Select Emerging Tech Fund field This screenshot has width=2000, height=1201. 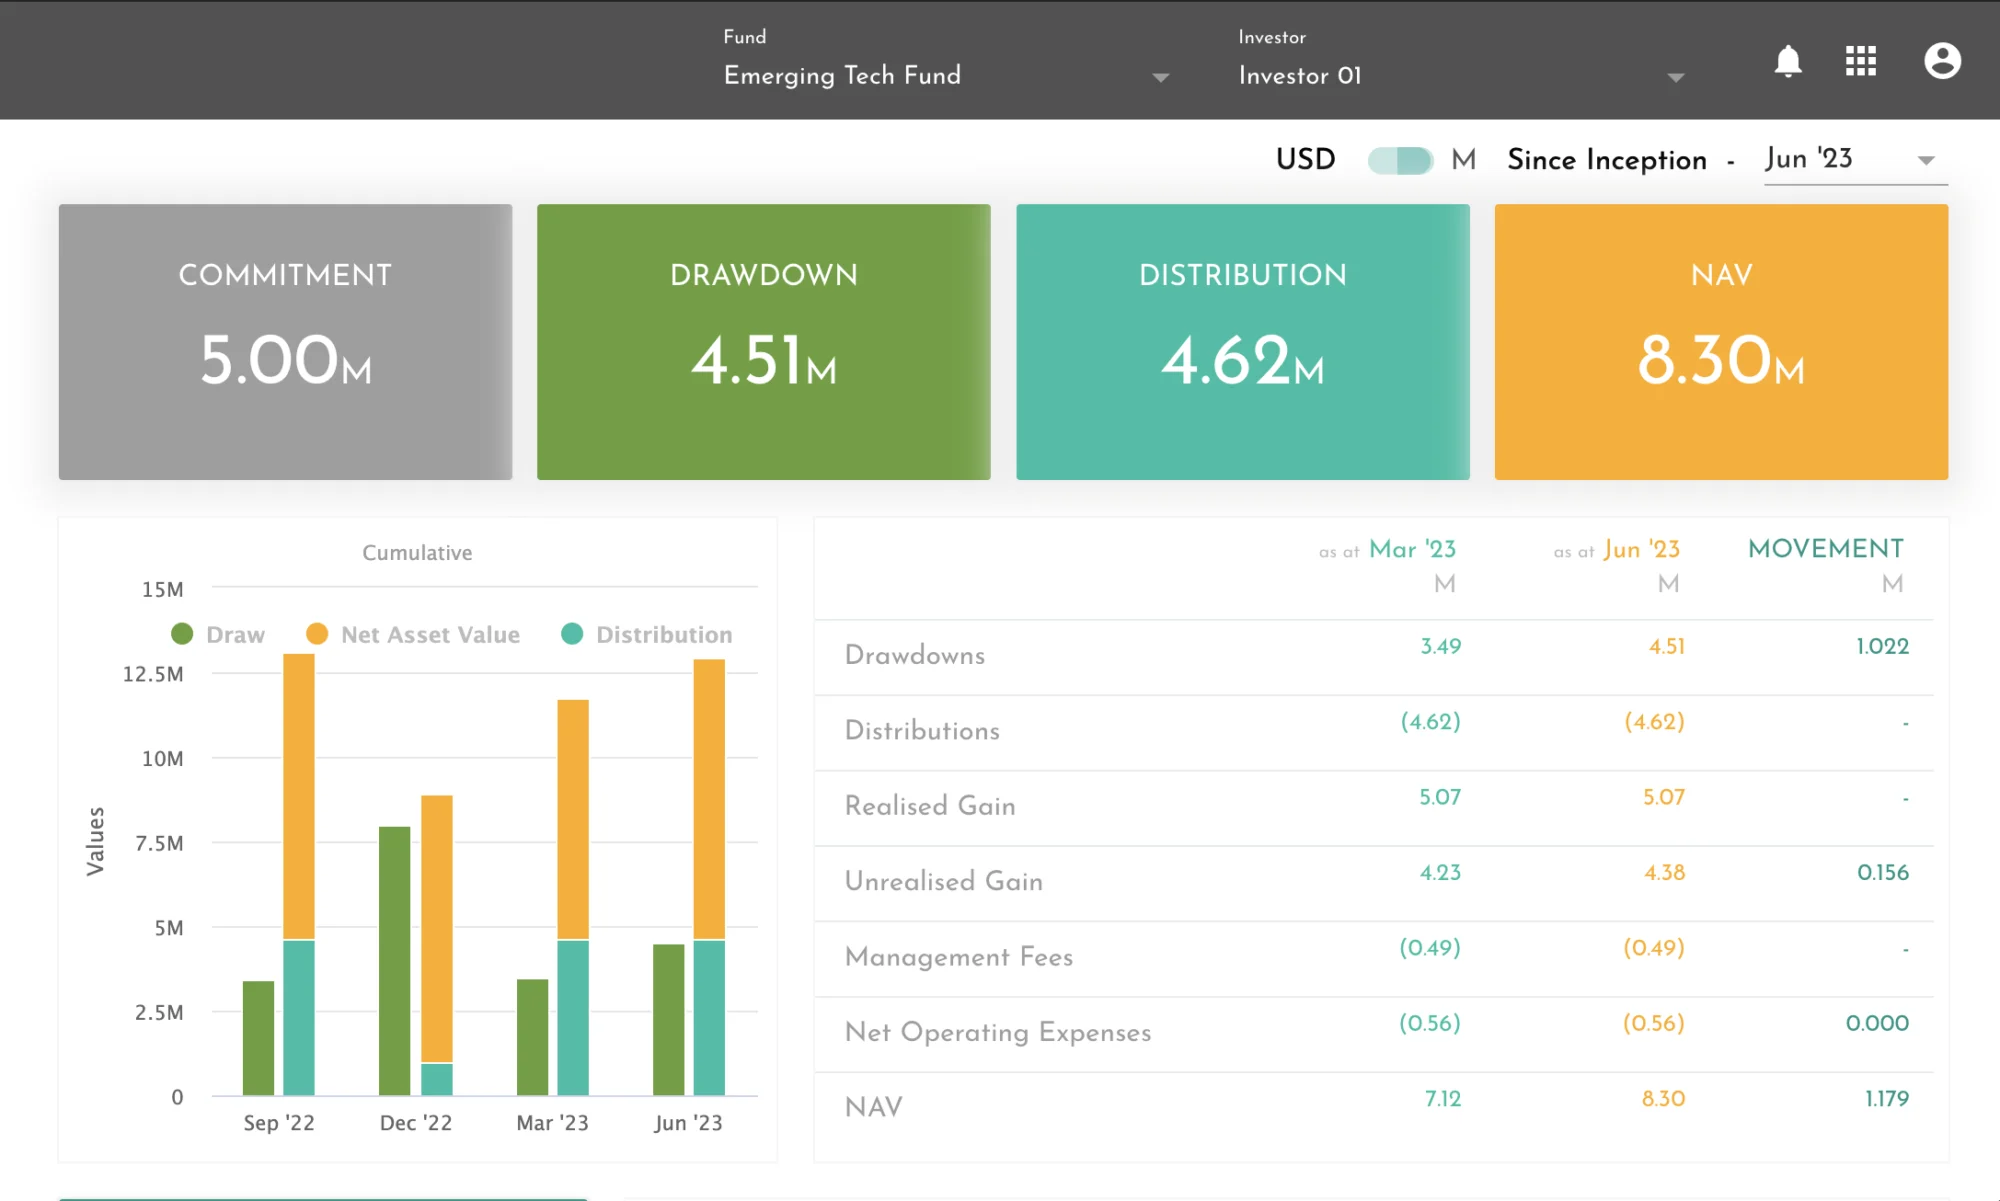pyautogui.click(x=945, y=76)
